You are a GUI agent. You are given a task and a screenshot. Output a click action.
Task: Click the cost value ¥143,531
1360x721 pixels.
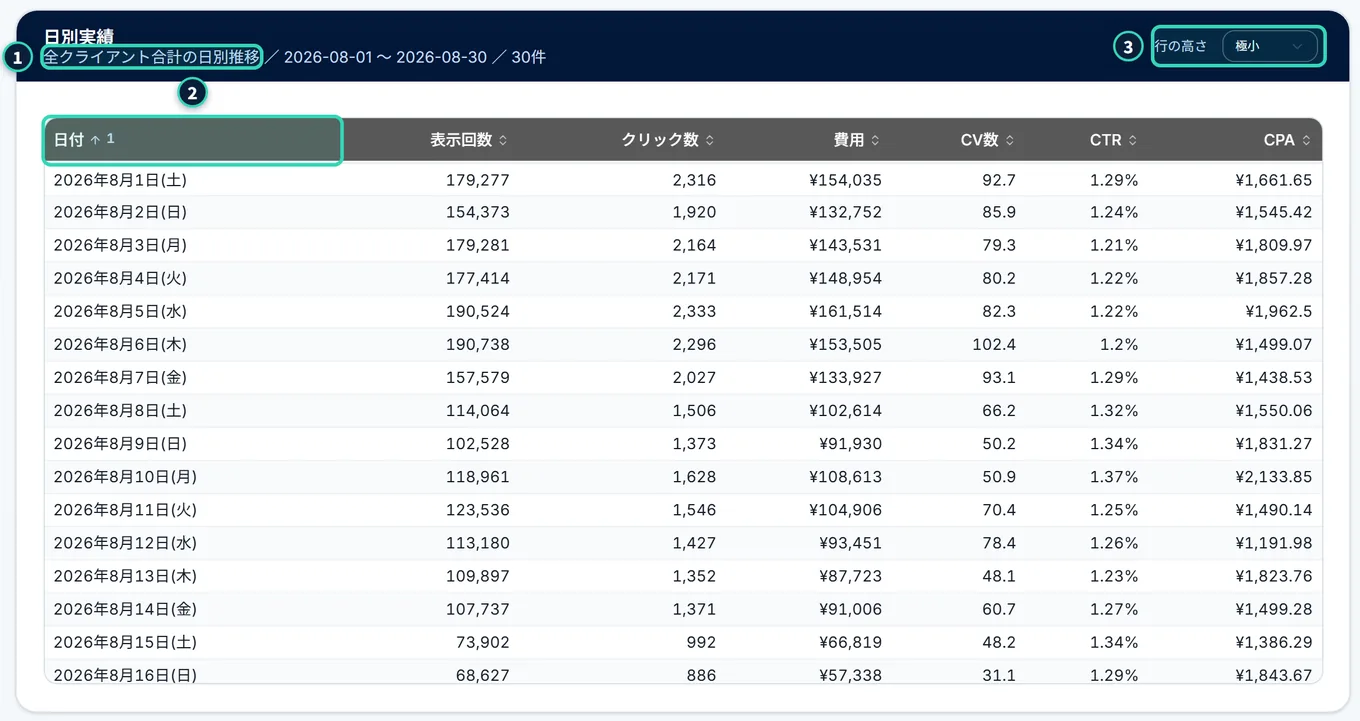coord(846,246)
